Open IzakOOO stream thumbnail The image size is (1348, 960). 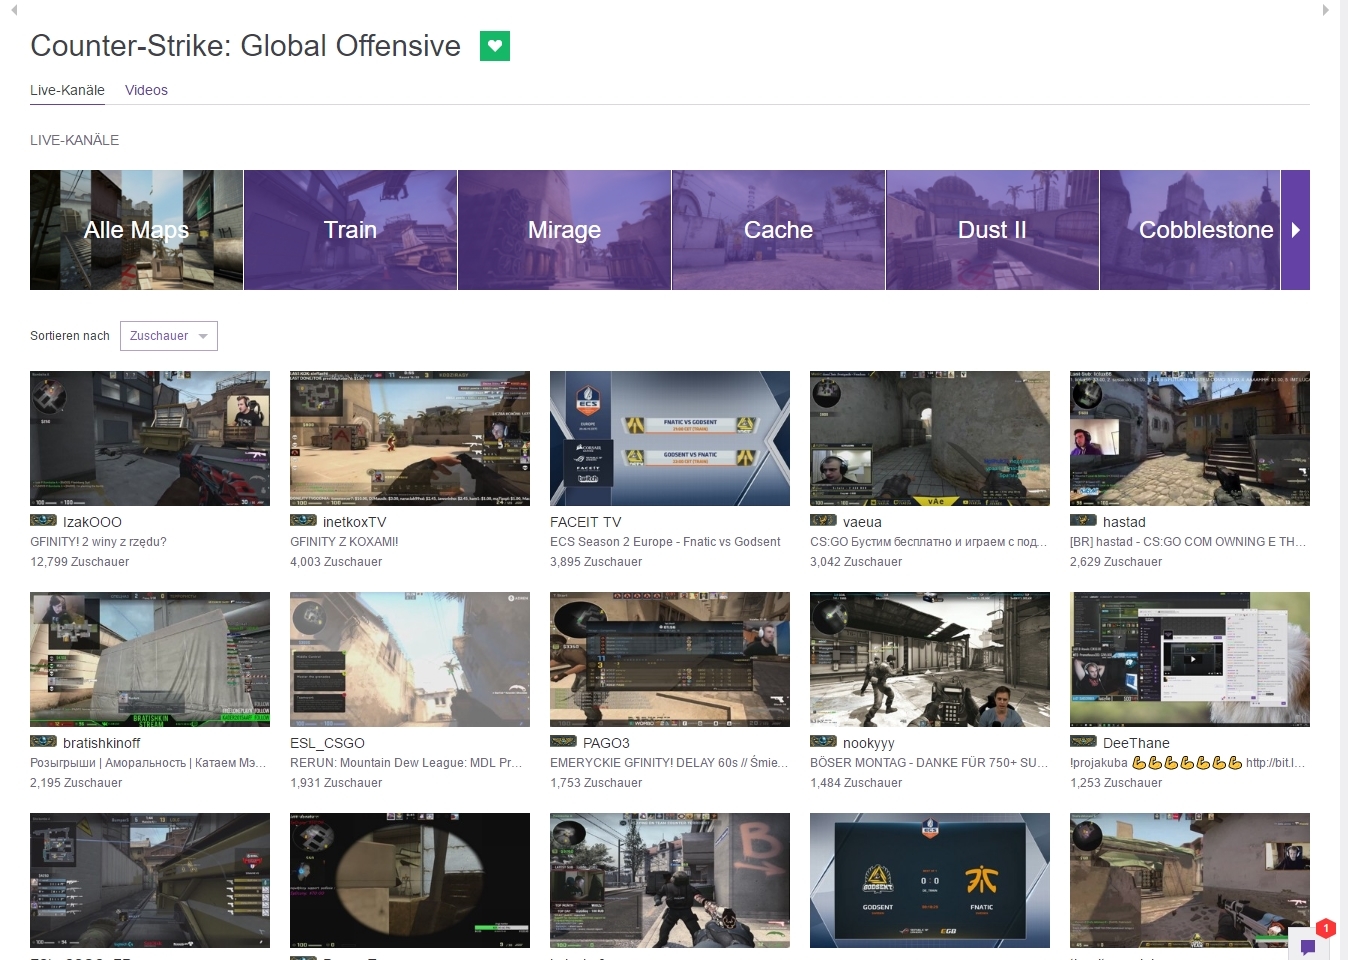click(150, 438)
